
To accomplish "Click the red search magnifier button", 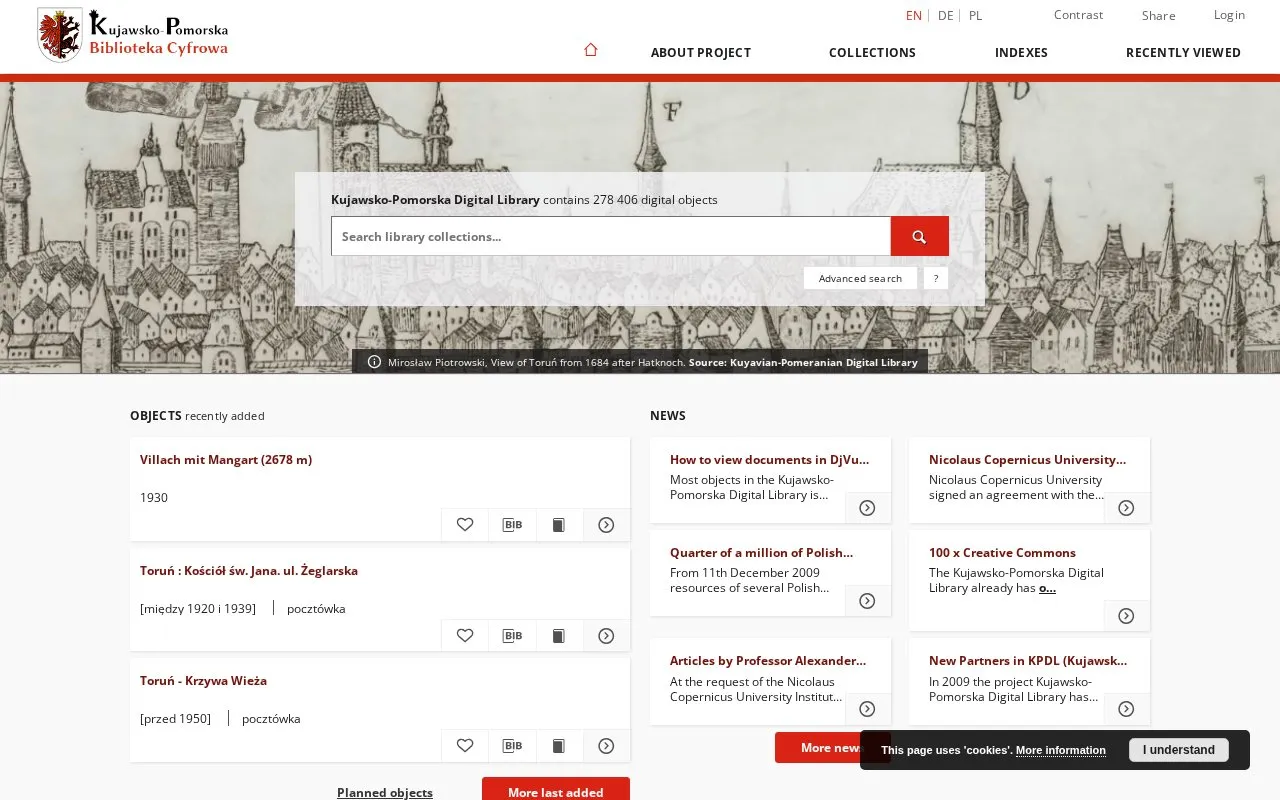I will (x=919, y=236).
